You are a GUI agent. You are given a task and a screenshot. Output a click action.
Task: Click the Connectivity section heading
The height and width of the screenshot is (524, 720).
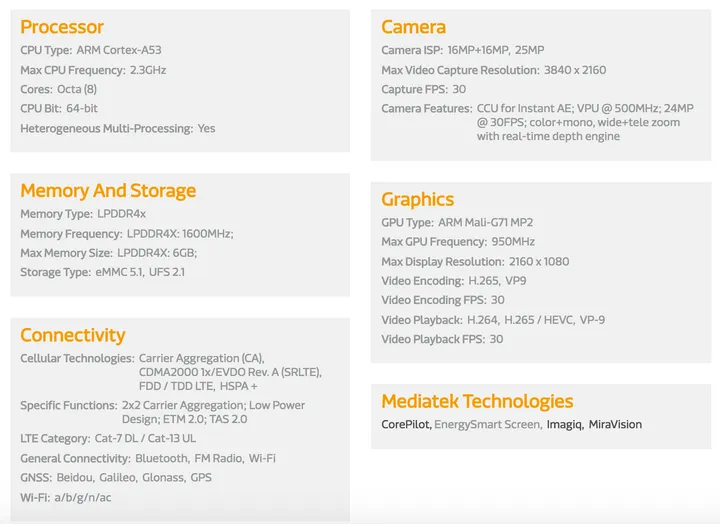(72, 335)
